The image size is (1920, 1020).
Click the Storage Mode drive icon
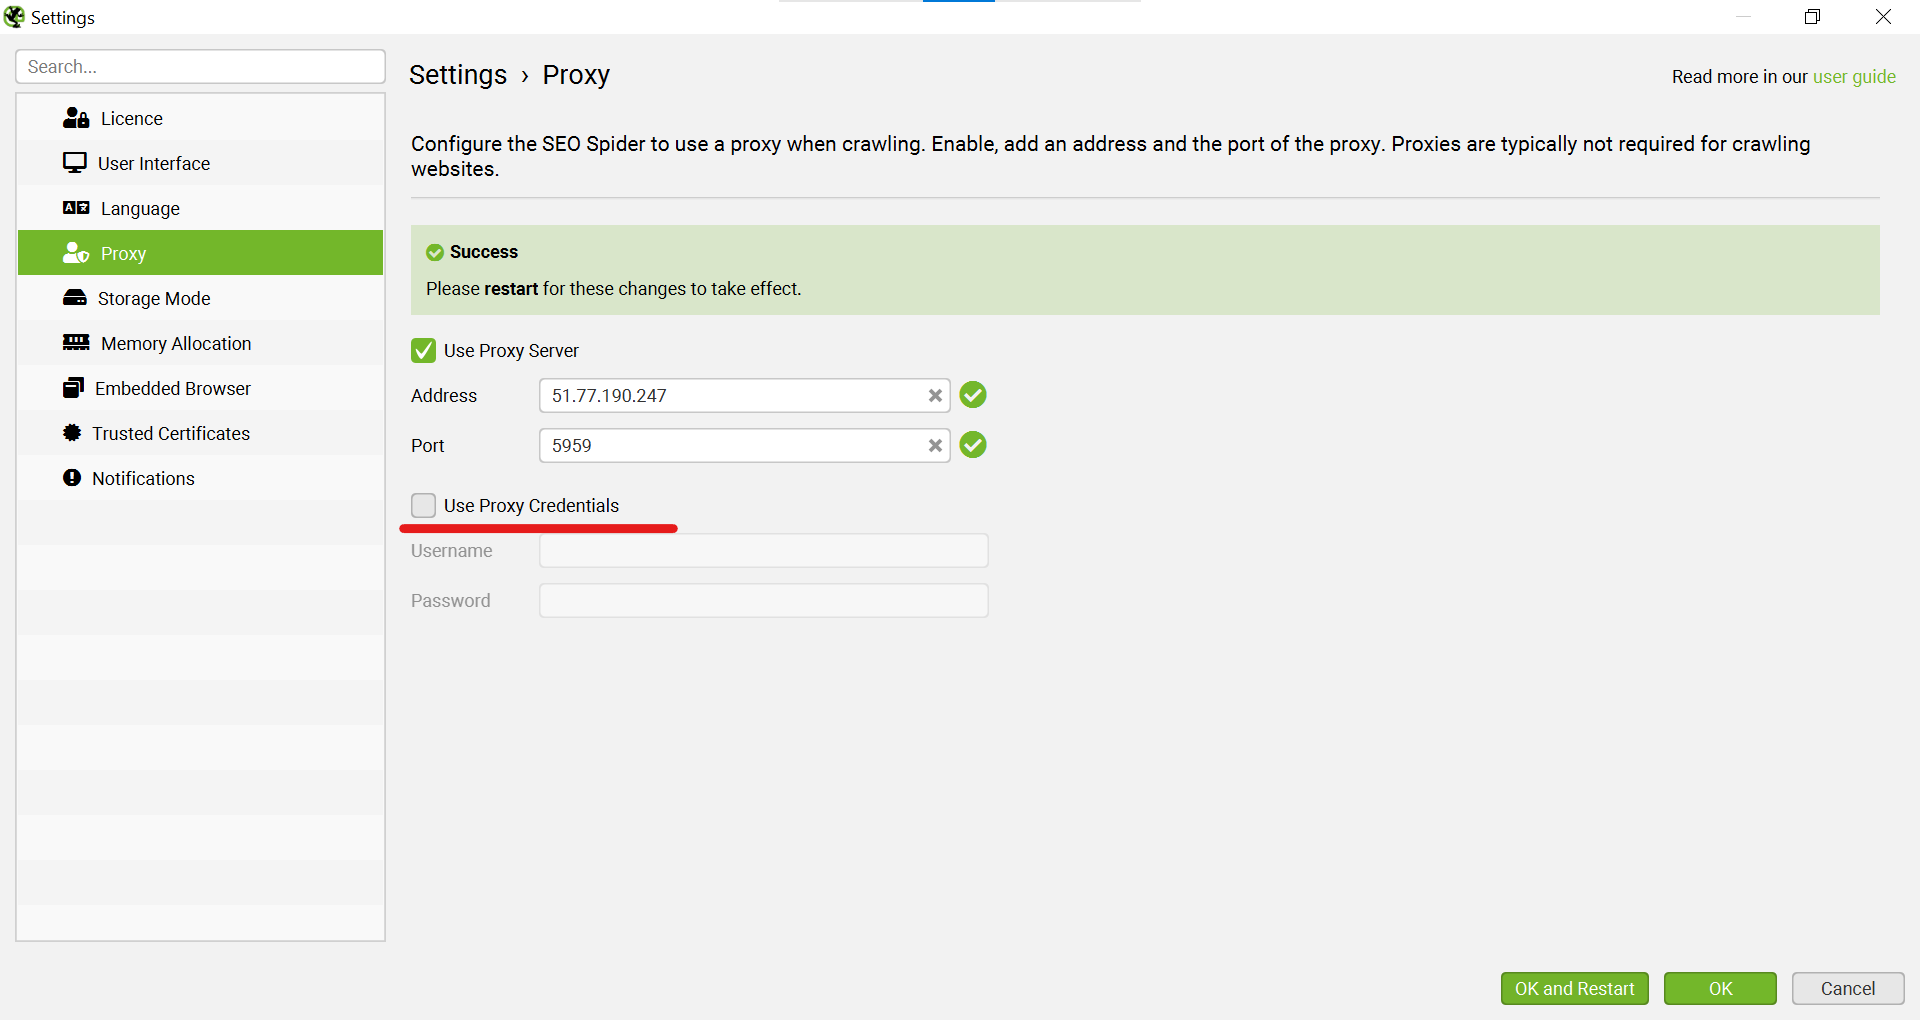[x=75, y=298]
